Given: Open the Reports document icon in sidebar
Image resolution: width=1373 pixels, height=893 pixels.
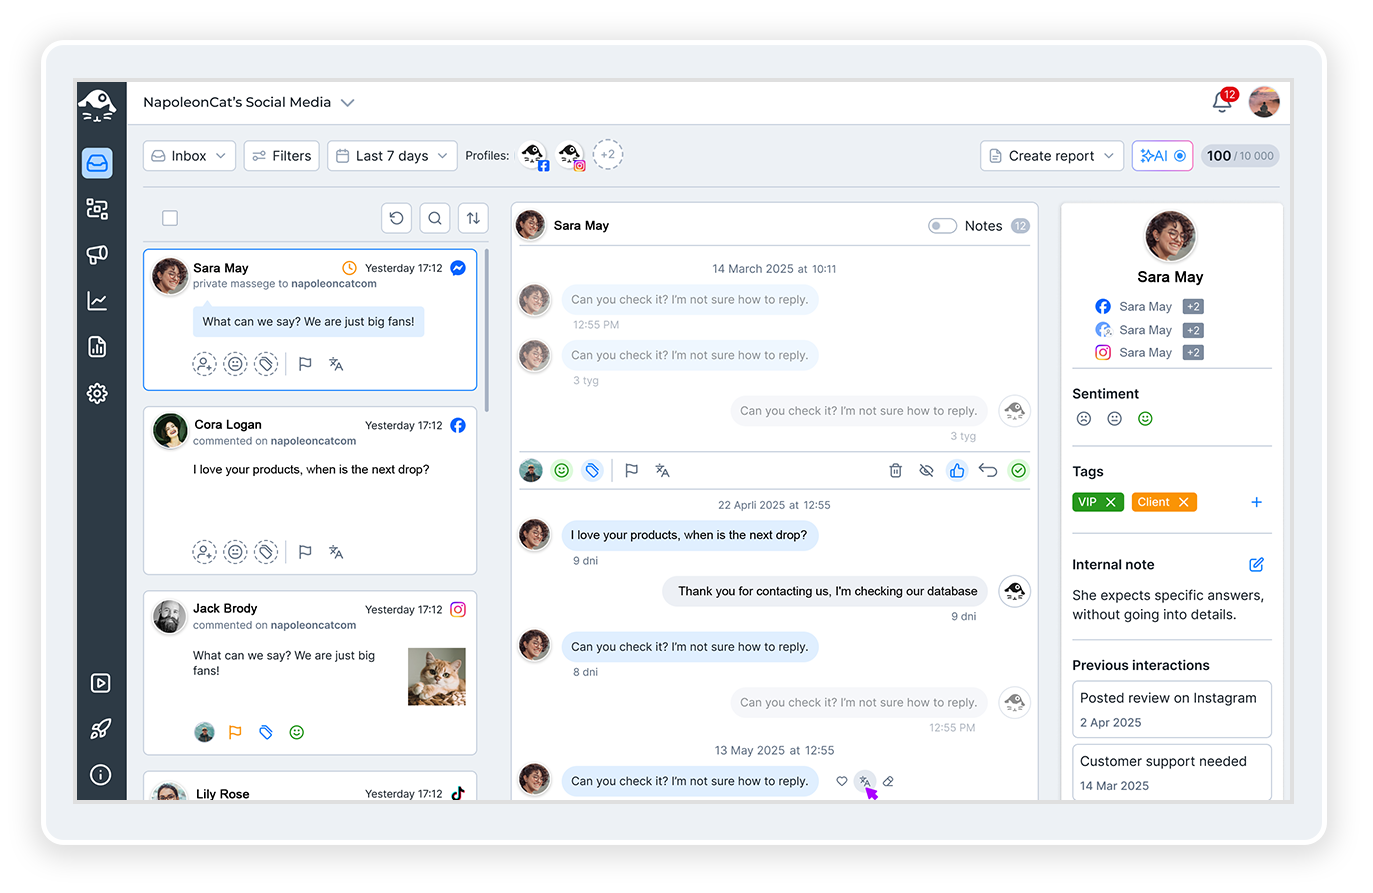Looking at the screenshot, I should click(97, 347).
